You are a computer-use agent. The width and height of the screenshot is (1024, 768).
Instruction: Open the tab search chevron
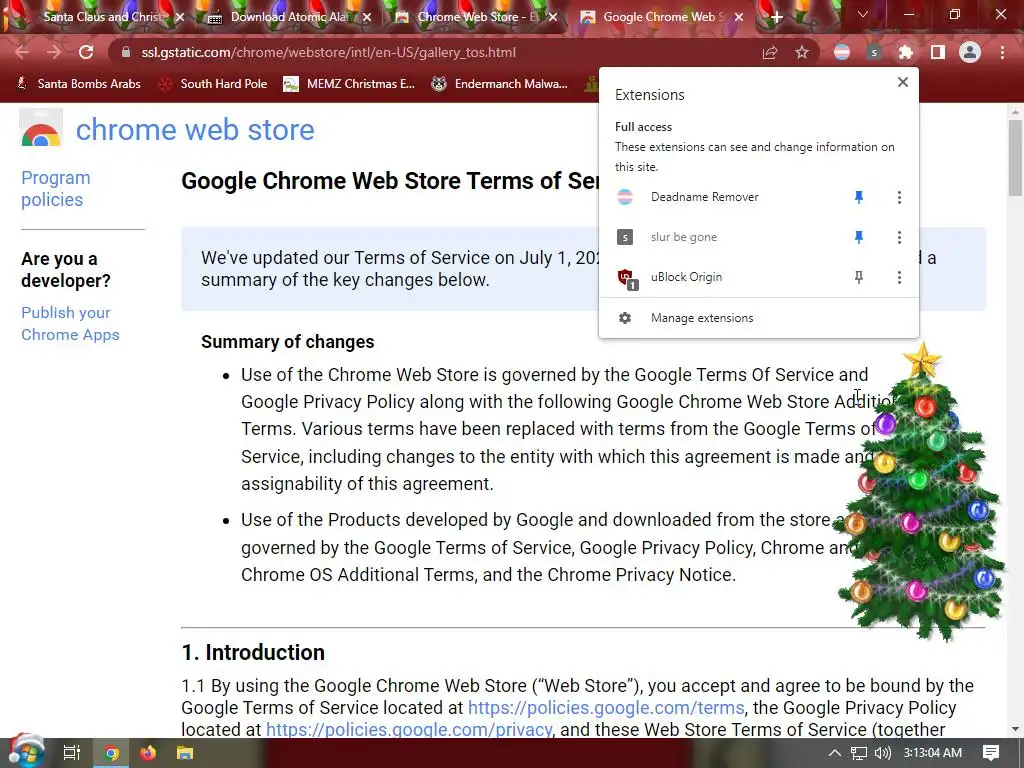click(x=863, y=14)
